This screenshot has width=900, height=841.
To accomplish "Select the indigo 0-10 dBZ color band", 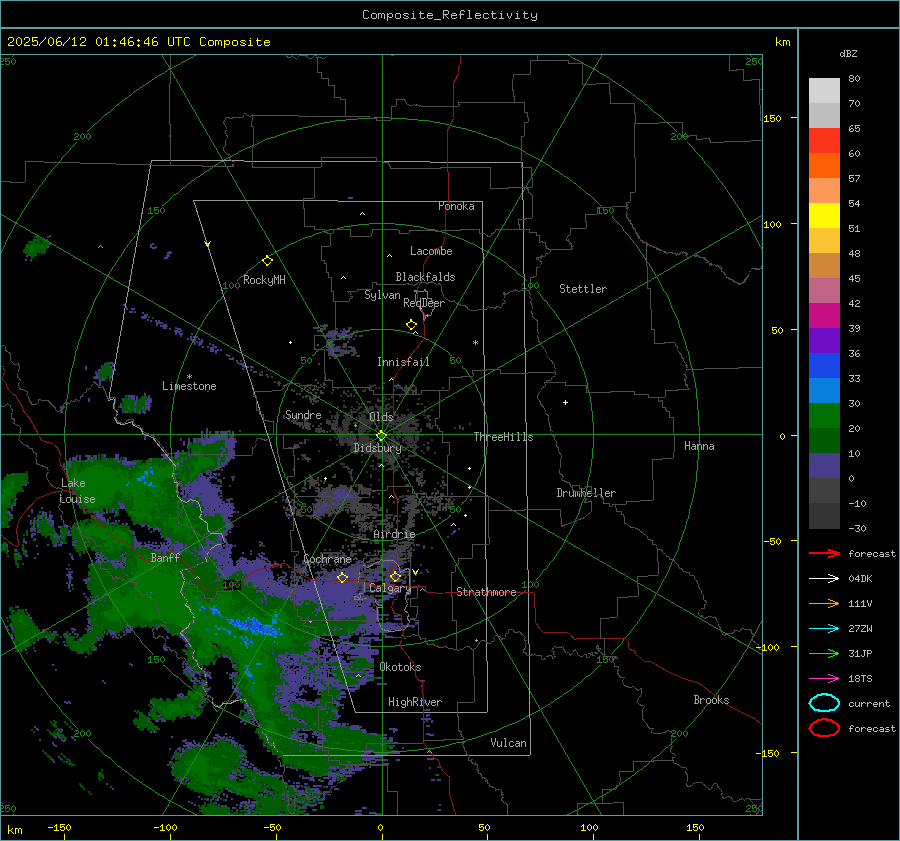I will pyautogui.click(x=824, y=466).
